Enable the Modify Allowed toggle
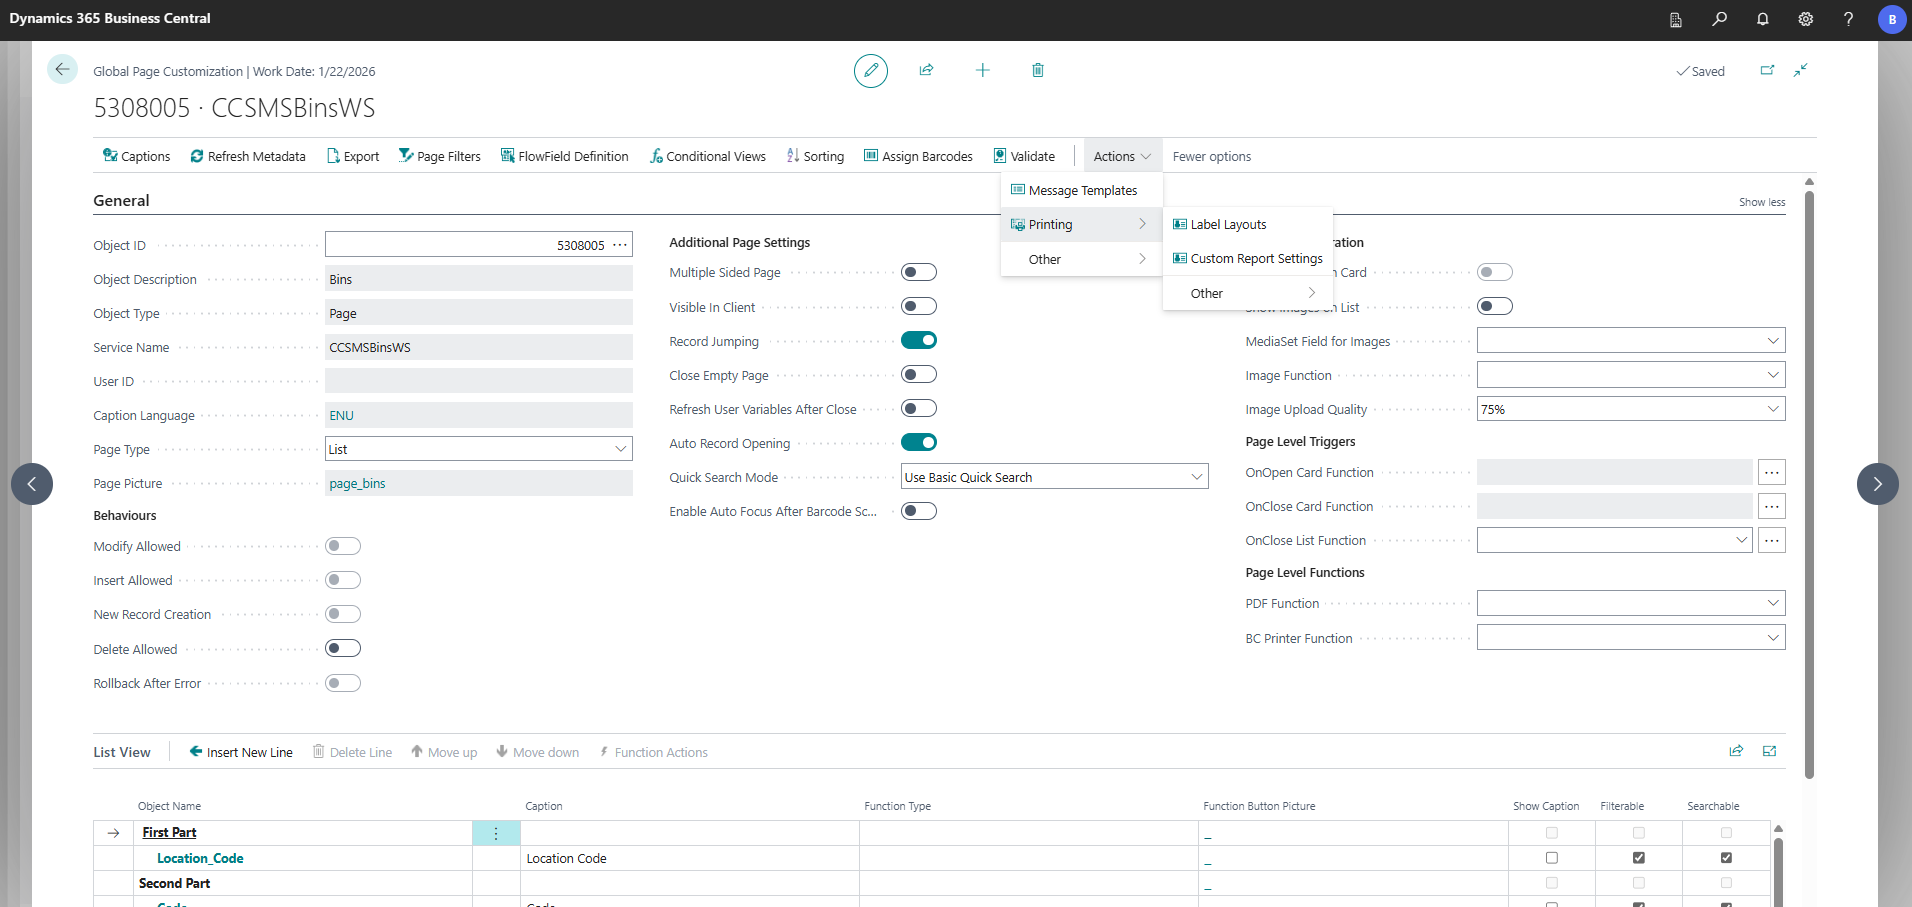 (x=343, y=546)
